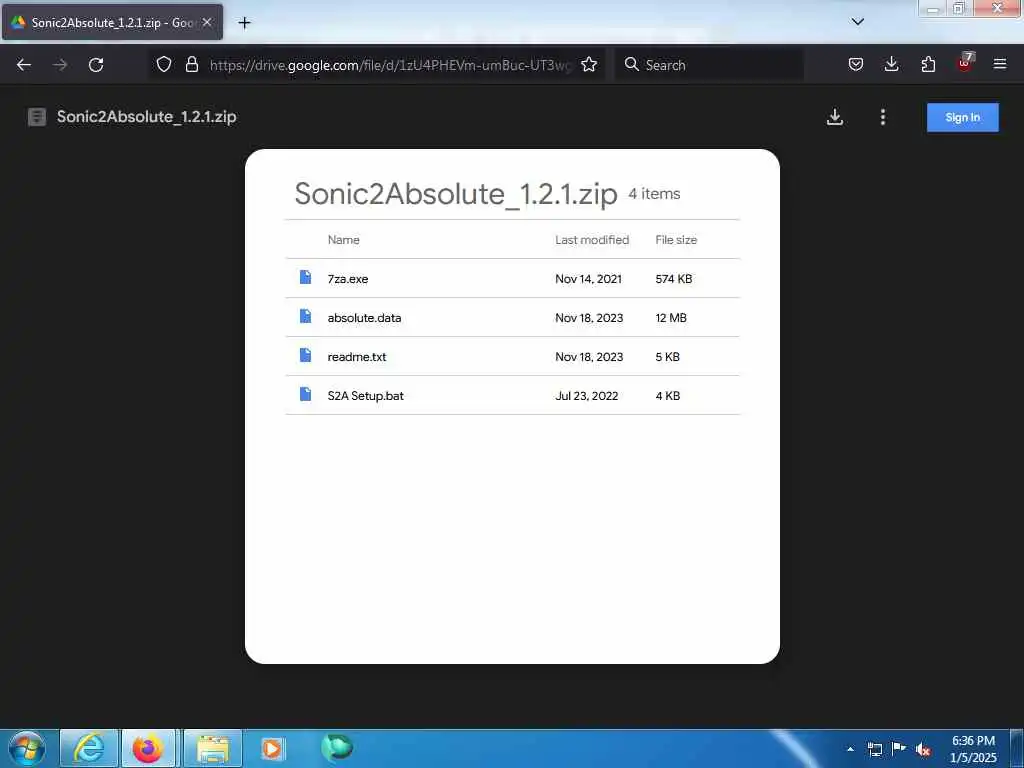Image resolution: width=1024 pixels, height=768 pixels.
Task: Open a new browser tab
Action: 244,23
